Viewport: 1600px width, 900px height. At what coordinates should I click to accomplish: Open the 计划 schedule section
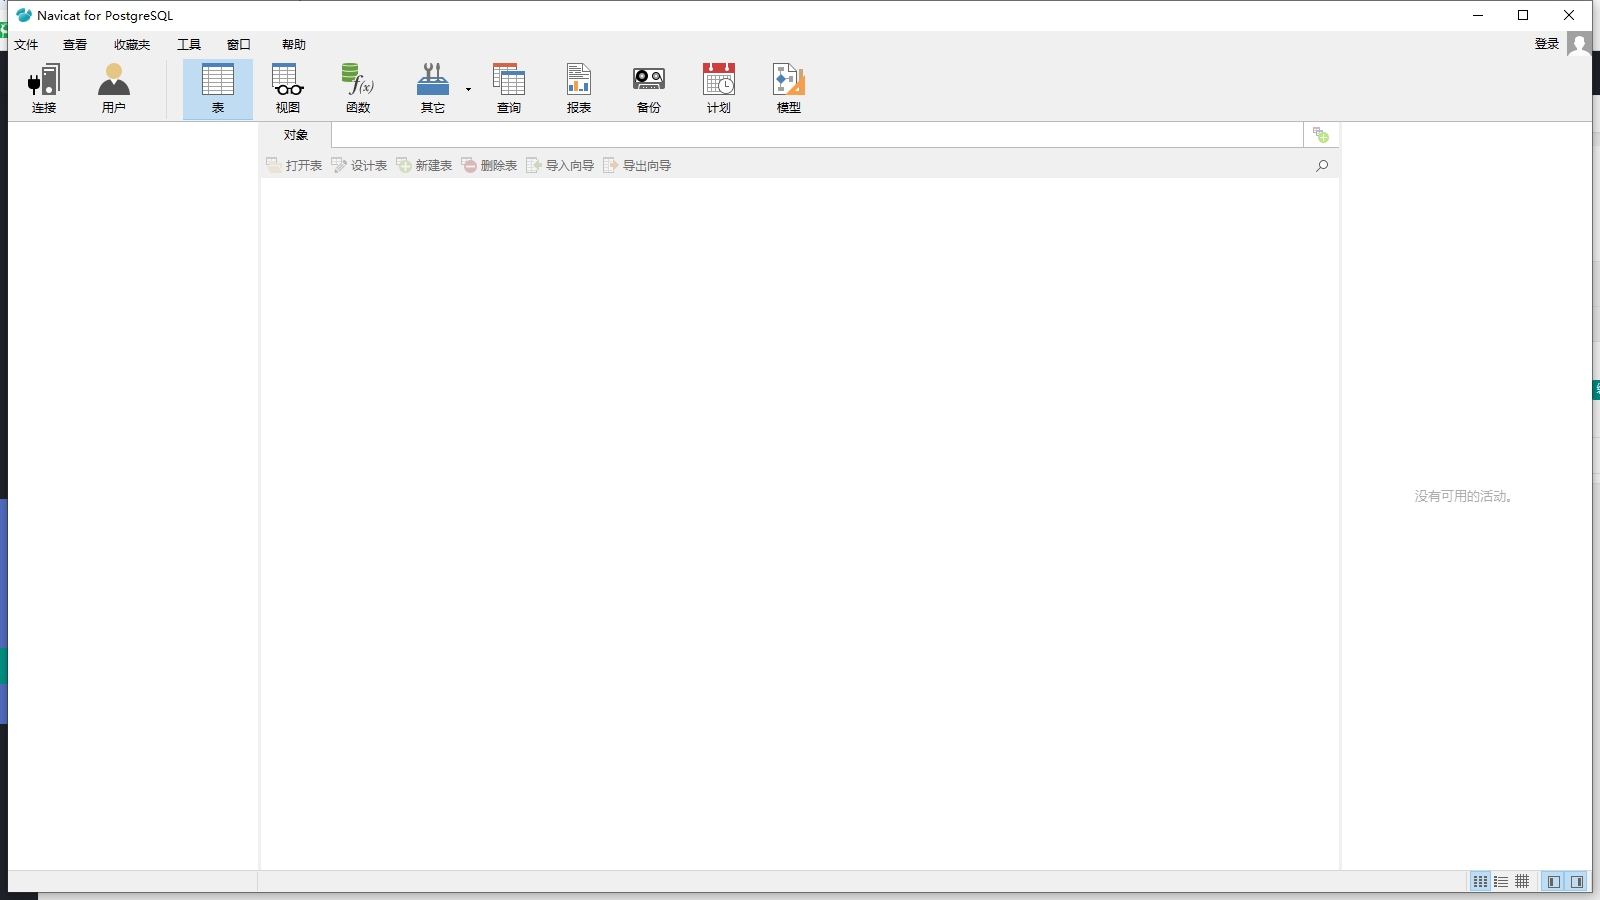[719, 89]
